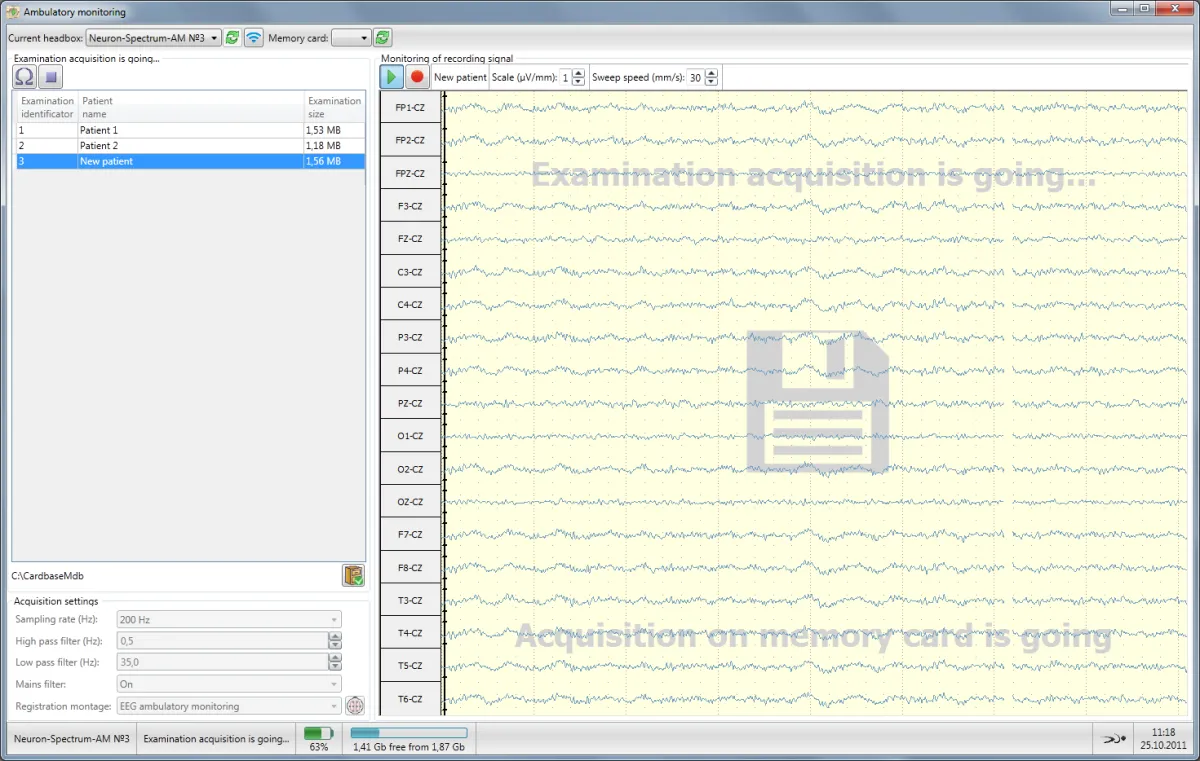
Task: Click the F3-CZ channel label
Action: (410, 206)
